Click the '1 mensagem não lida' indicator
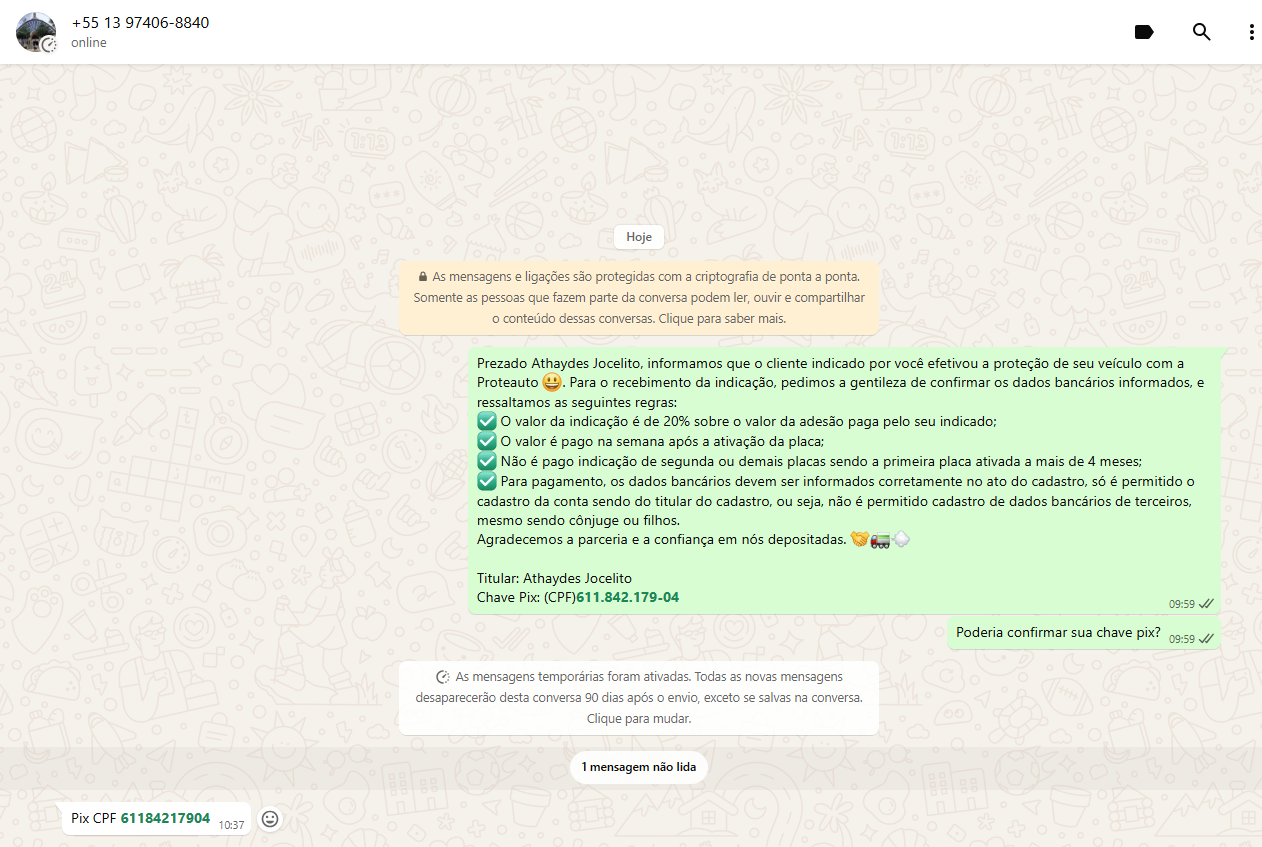The width and height of the screenshot is (1262, 847). point(638,767)
